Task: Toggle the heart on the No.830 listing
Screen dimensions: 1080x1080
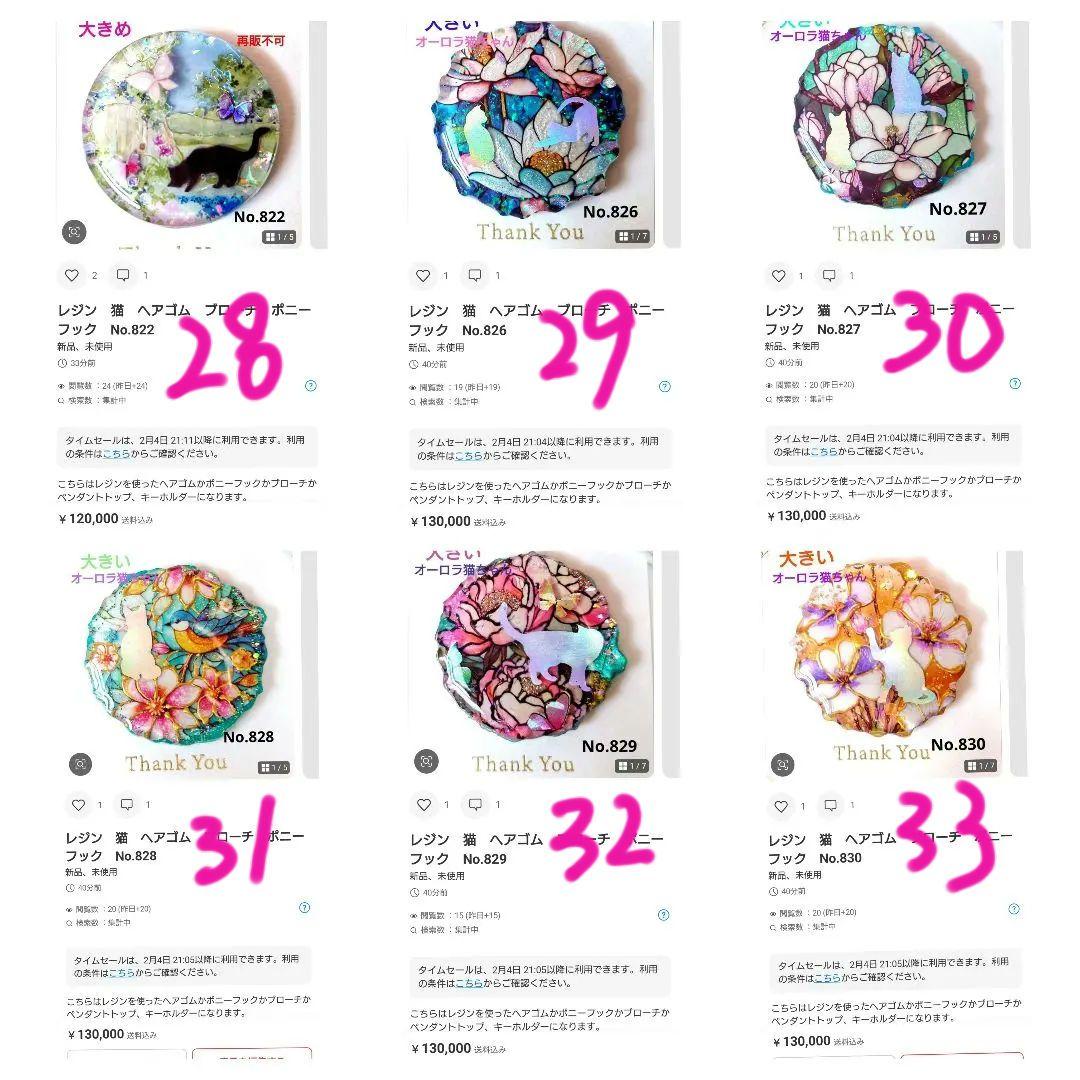Action: tap(781, 806)
